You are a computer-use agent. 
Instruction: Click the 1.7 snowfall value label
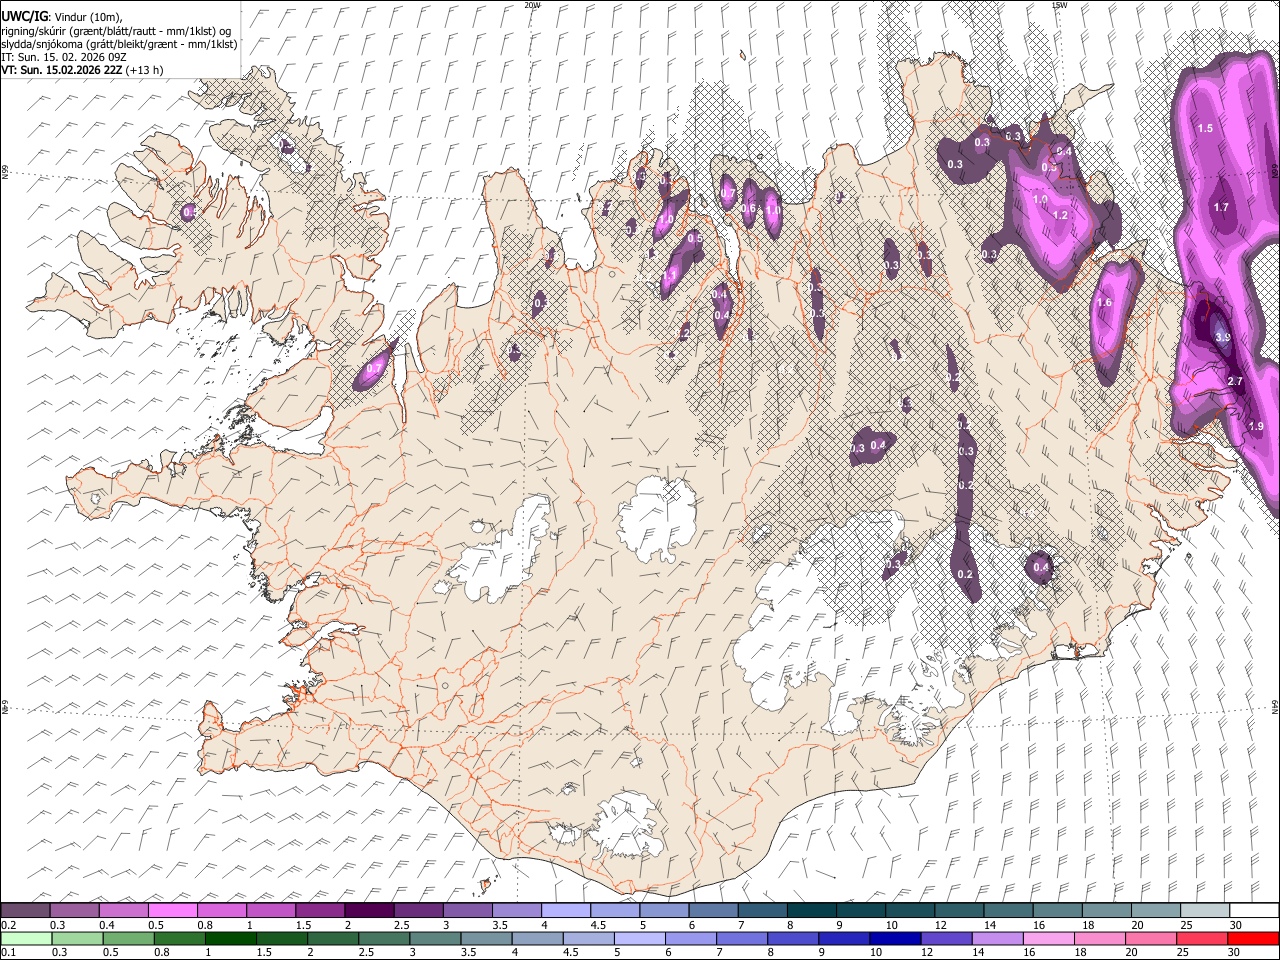coord(1221,208)
